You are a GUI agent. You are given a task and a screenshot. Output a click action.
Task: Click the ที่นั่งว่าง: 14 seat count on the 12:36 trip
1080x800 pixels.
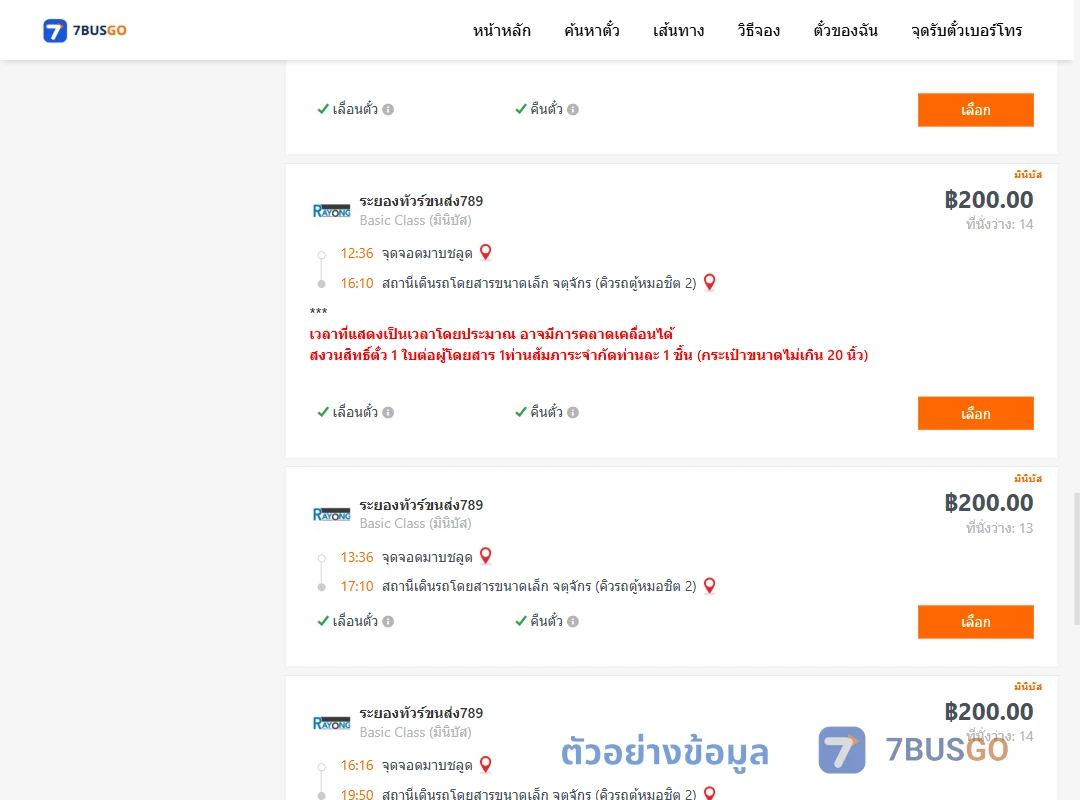pos(999,224)
